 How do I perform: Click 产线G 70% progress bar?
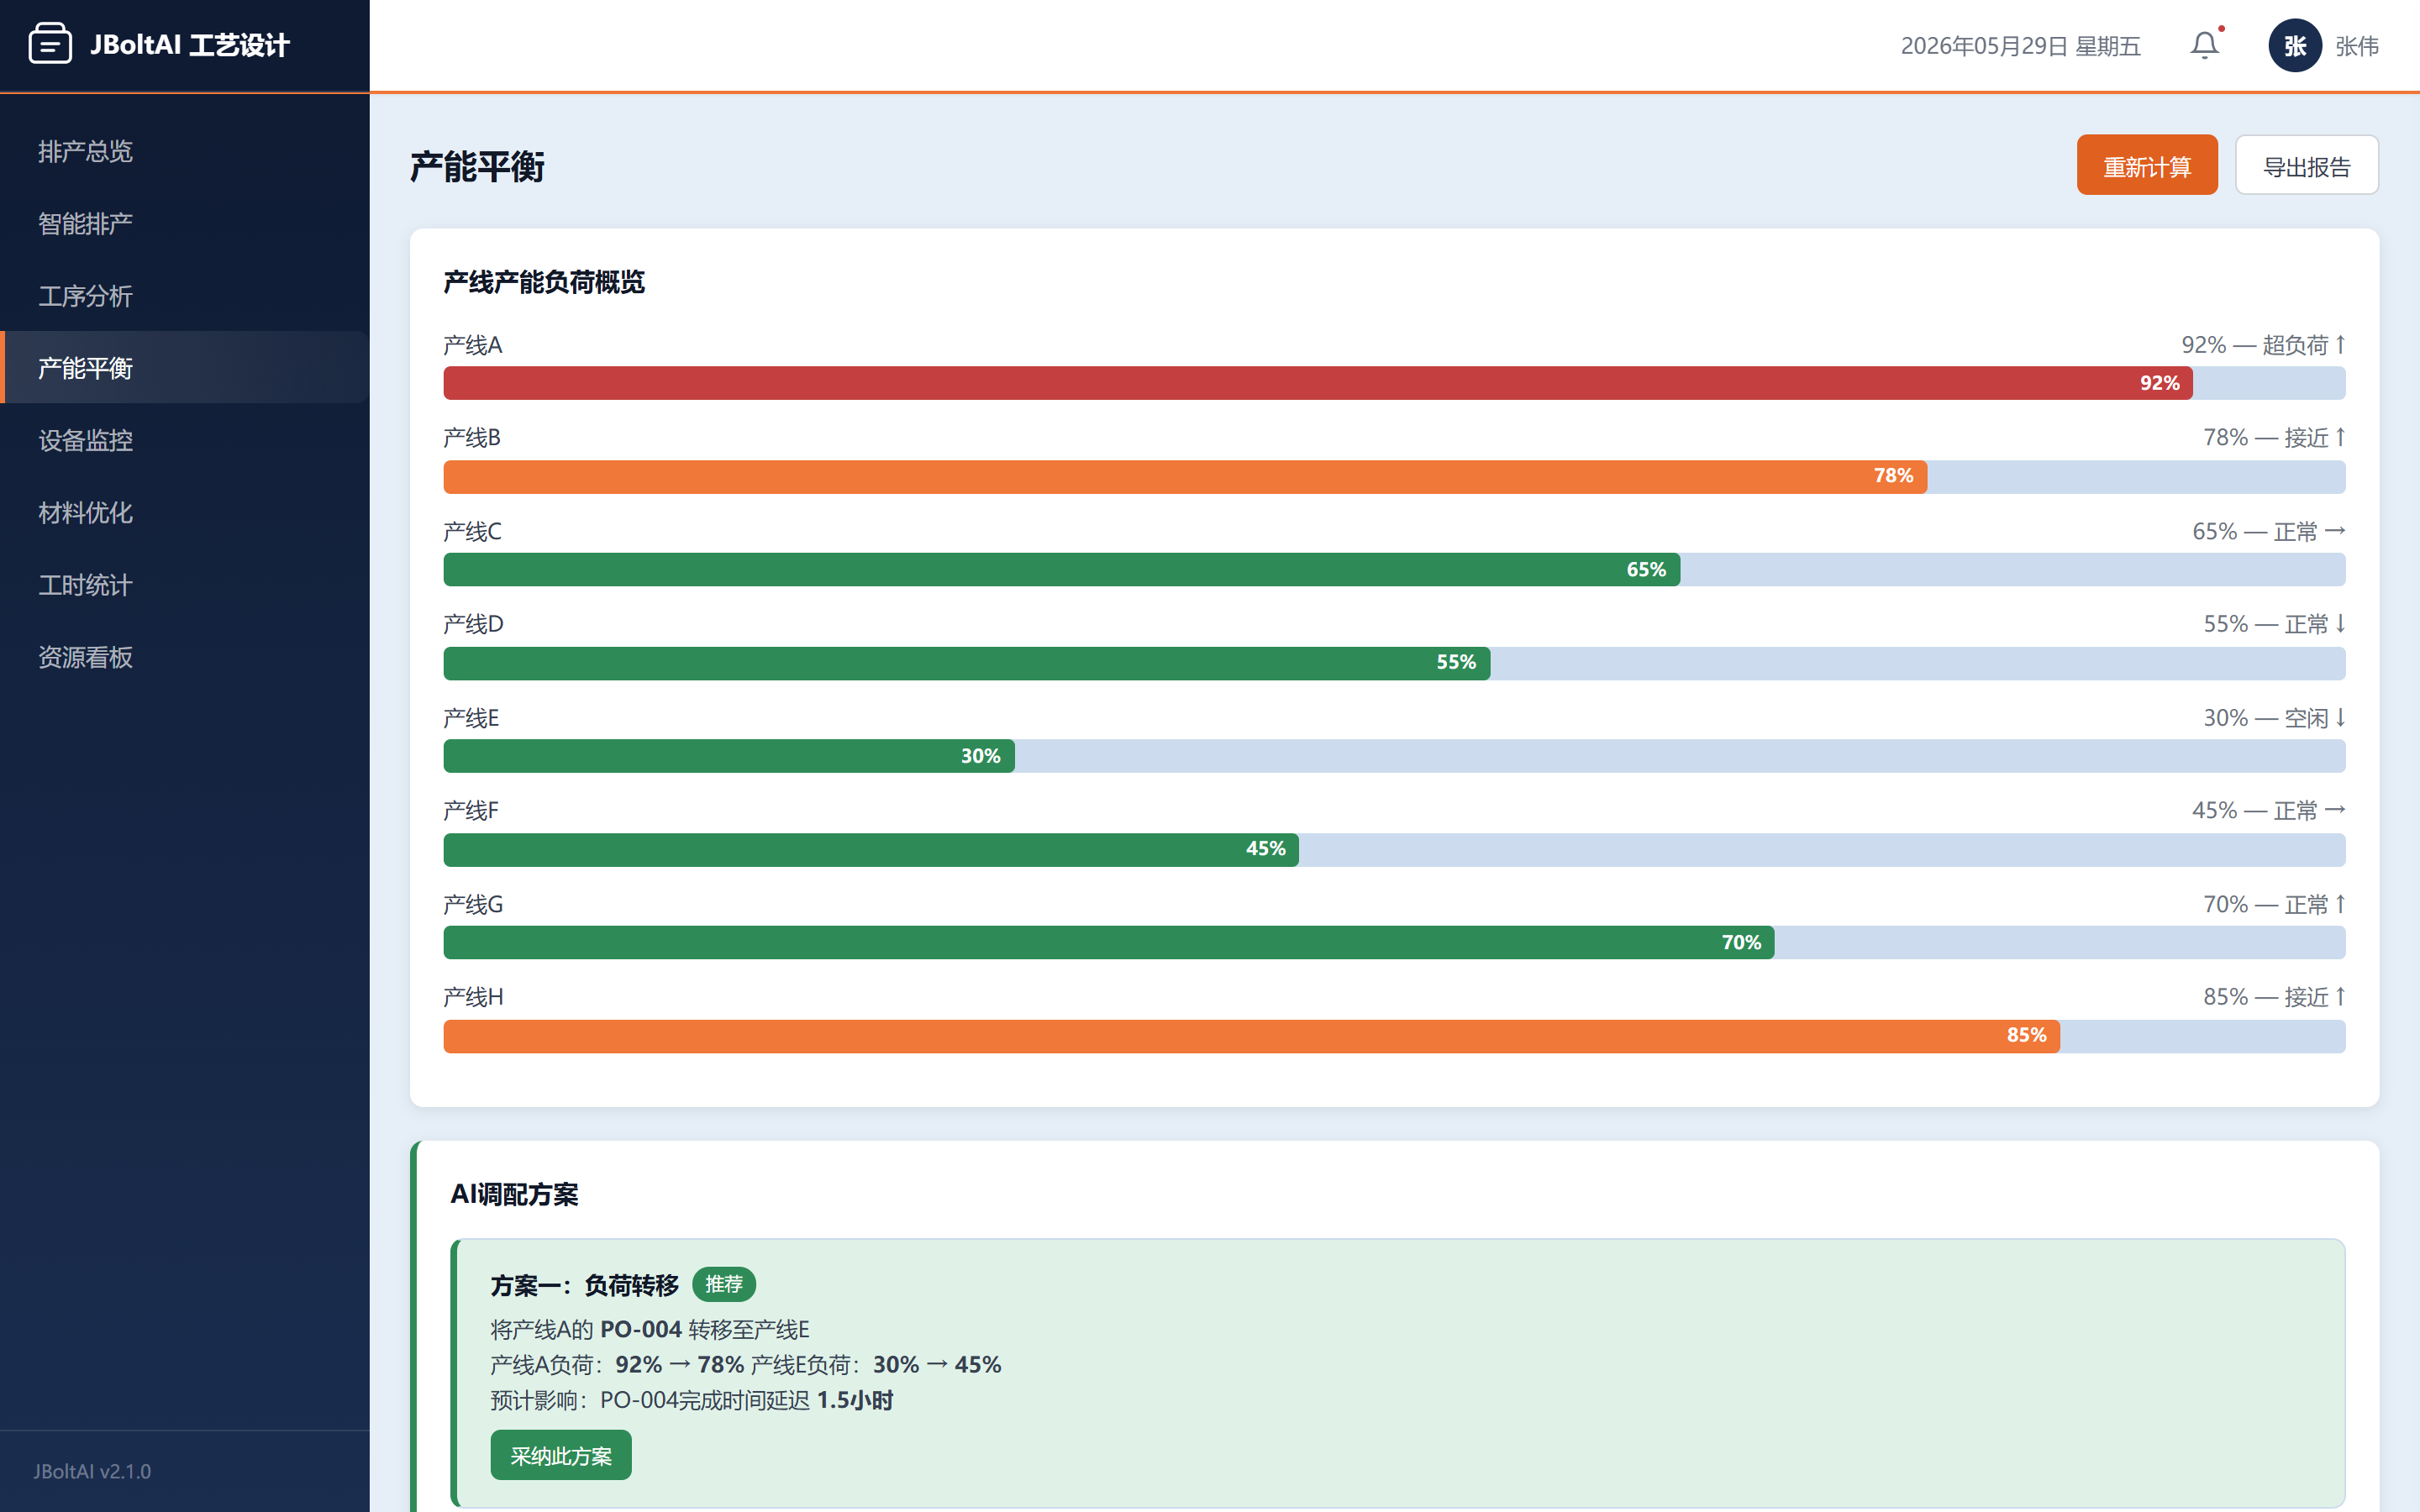point(1109,942)
